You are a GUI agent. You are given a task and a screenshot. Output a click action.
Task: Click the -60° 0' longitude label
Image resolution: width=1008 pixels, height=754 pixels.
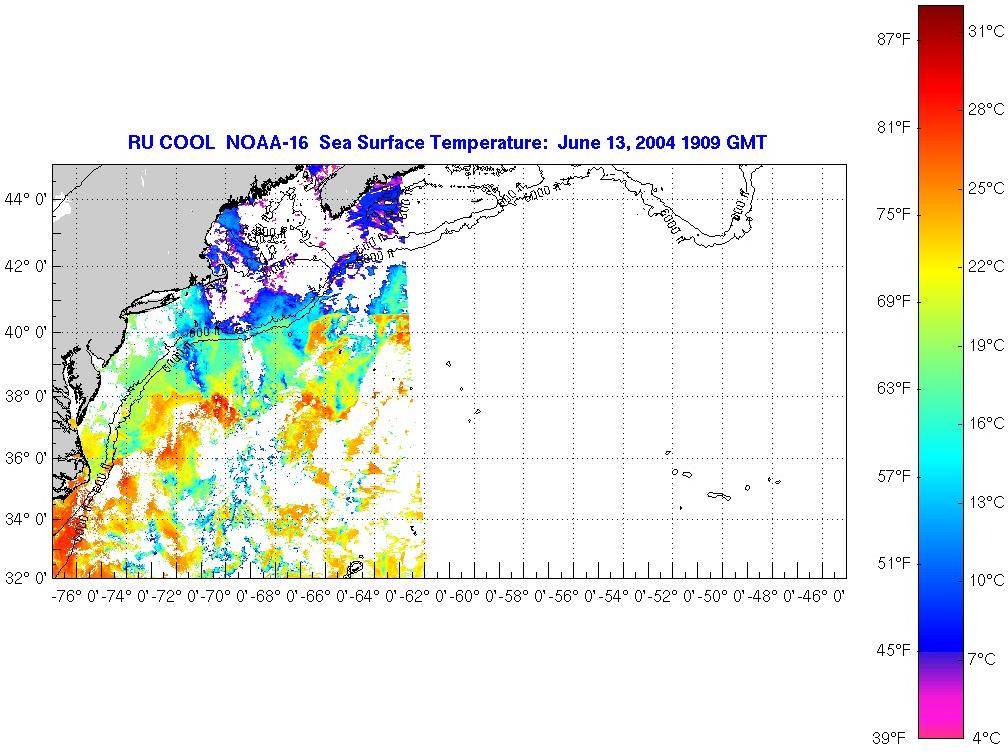click(x=473, y=597)
